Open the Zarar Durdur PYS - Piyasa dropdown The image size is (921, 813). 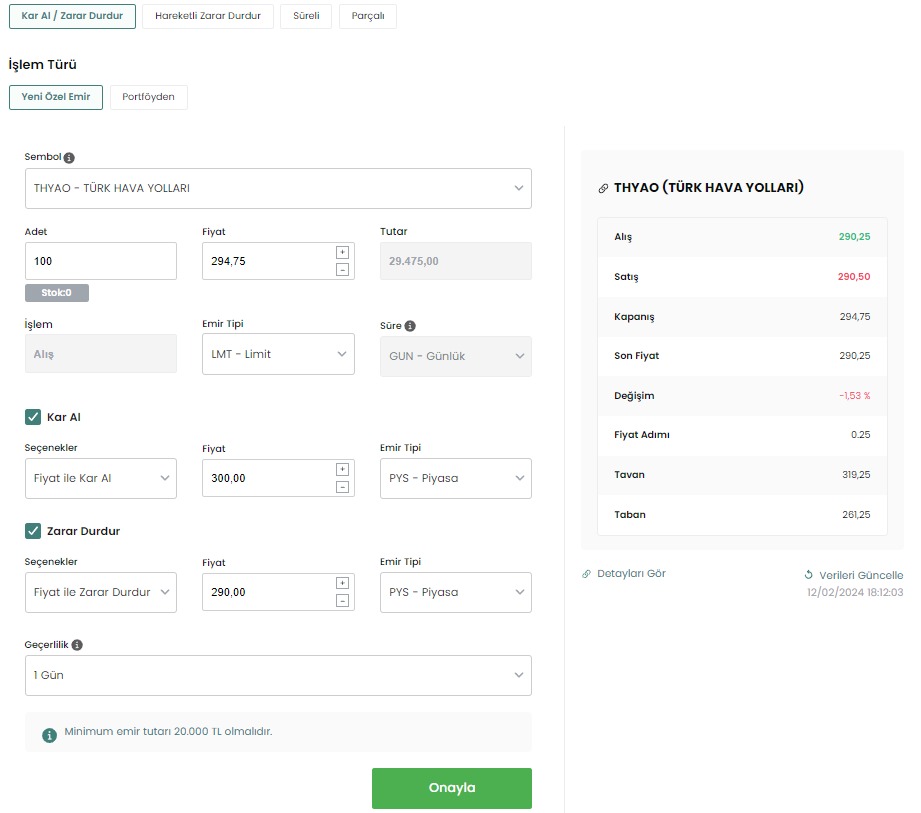[x=456, y=592]
